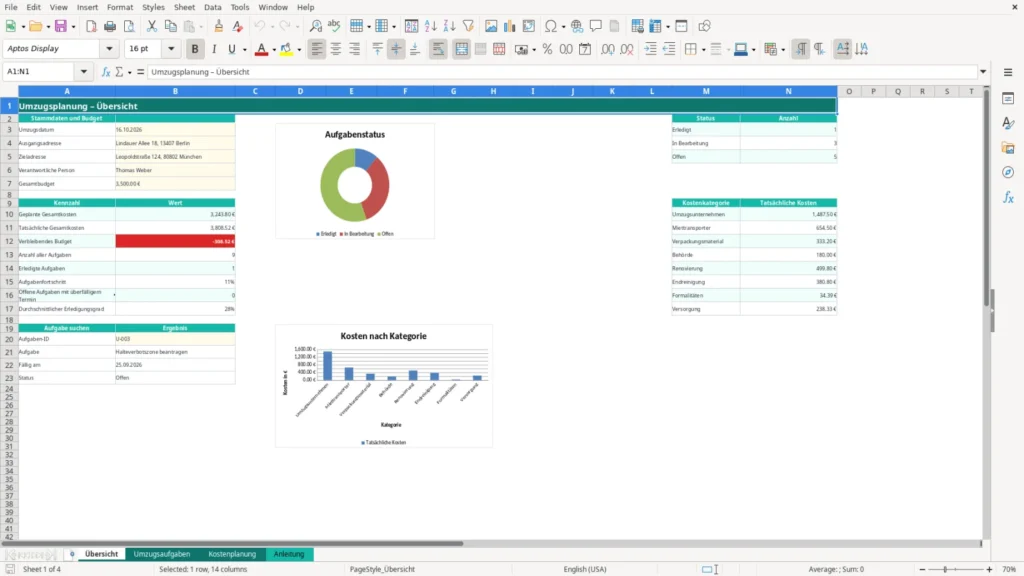Open font size dropdown
The image size is (1024, 576).
pos(171,49)
